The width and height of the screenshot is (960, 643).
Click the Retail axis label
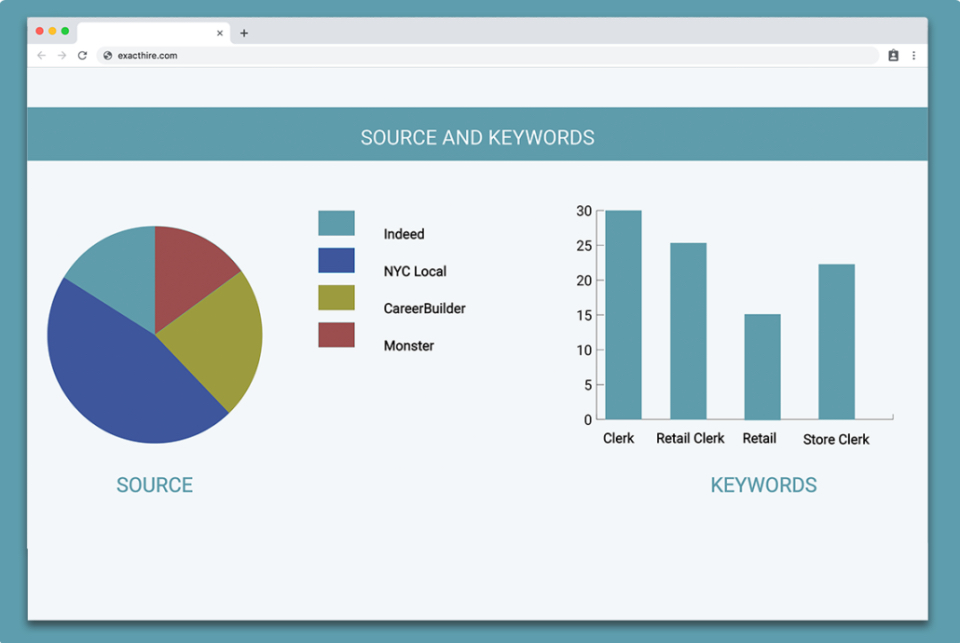[x=759, y=438]
